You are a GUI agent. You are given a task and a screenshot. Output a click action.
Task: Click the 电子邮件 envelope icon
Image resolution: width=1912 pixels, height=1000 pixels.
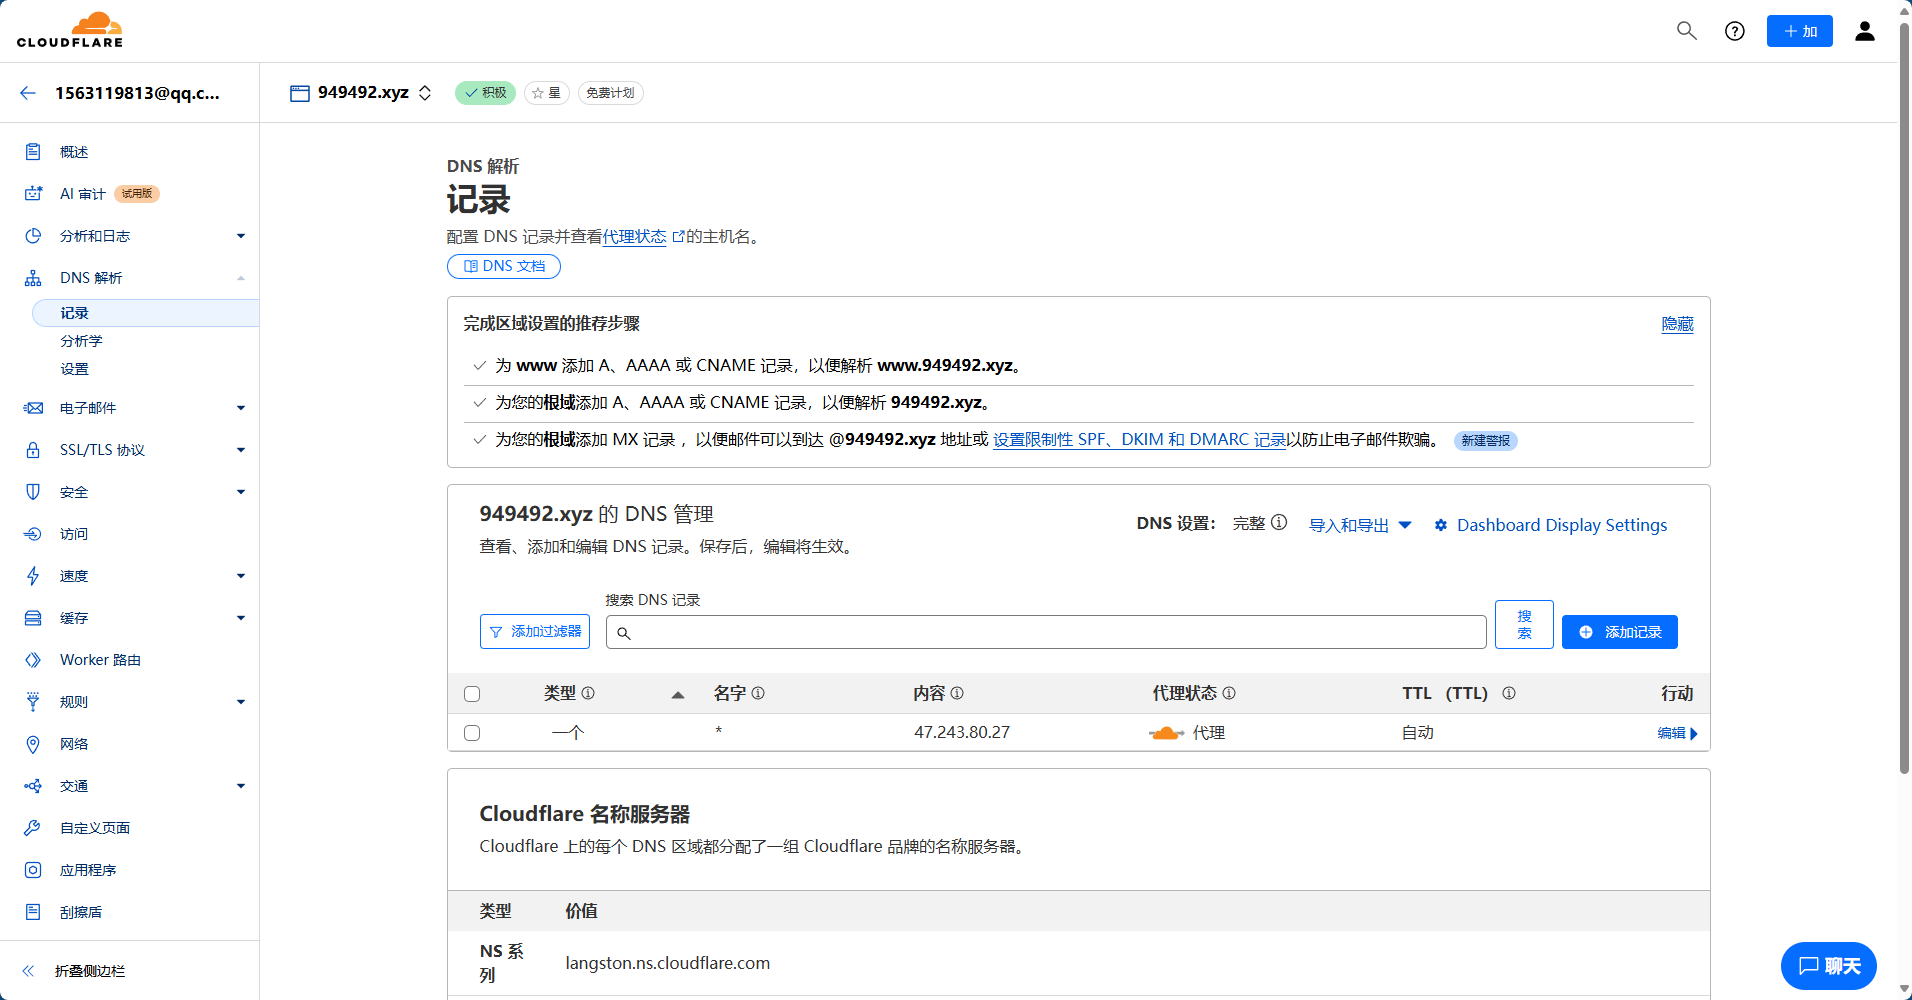pos(33,408)
